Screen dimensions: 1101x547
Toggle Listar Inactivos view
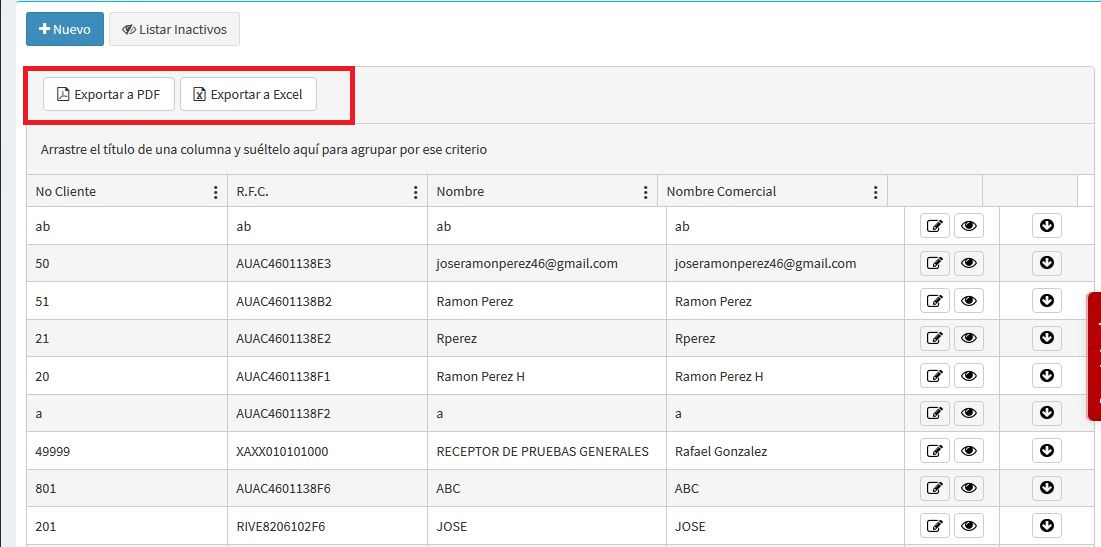174,30
